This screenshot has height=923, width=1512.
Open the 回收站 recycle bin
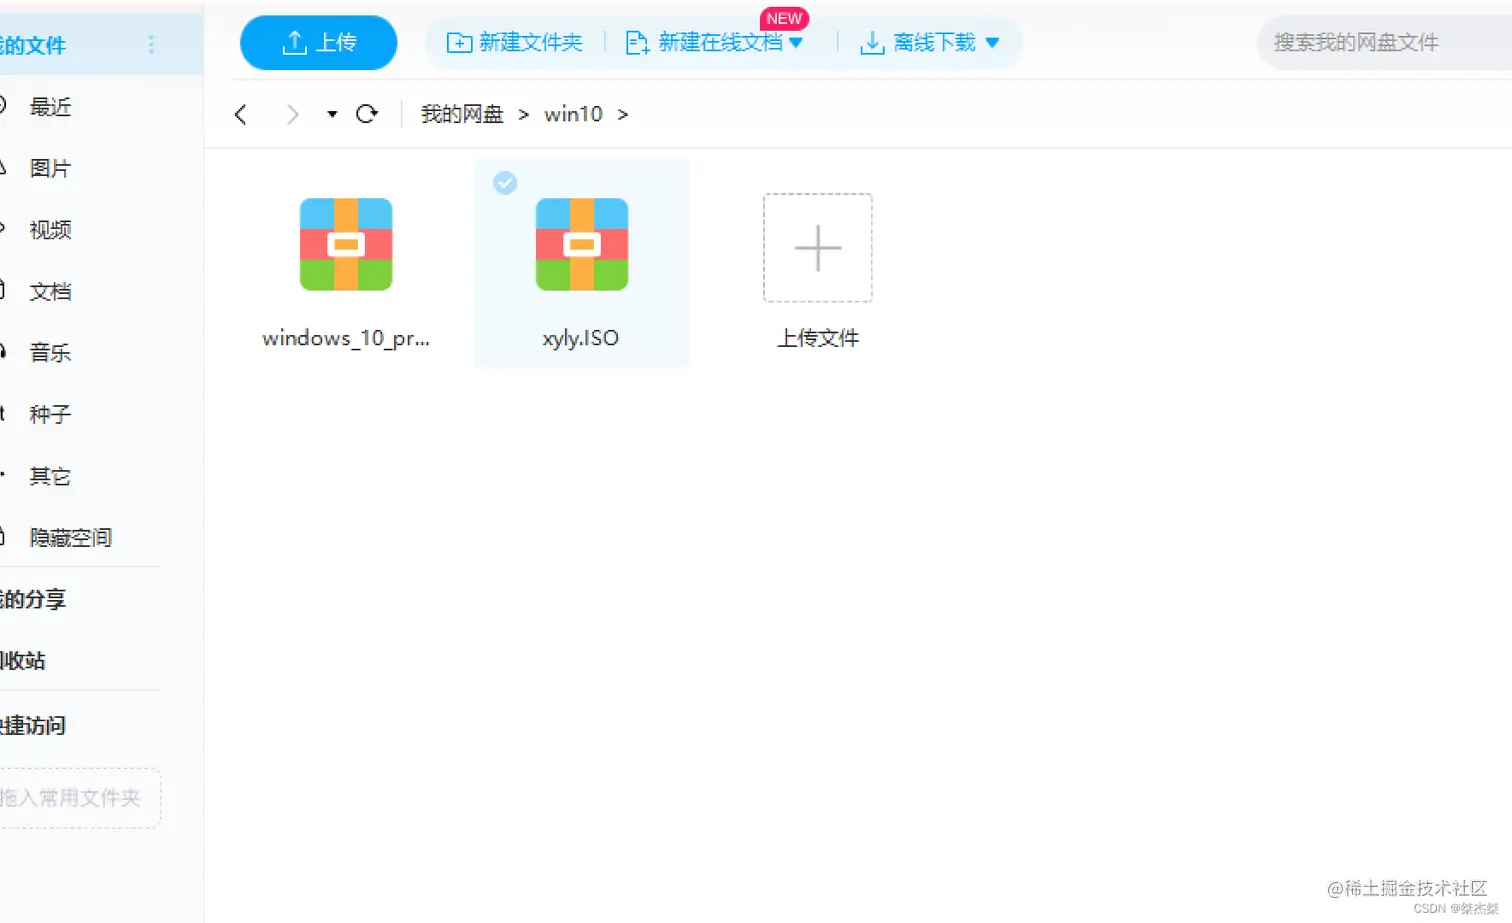coord(23,661)
